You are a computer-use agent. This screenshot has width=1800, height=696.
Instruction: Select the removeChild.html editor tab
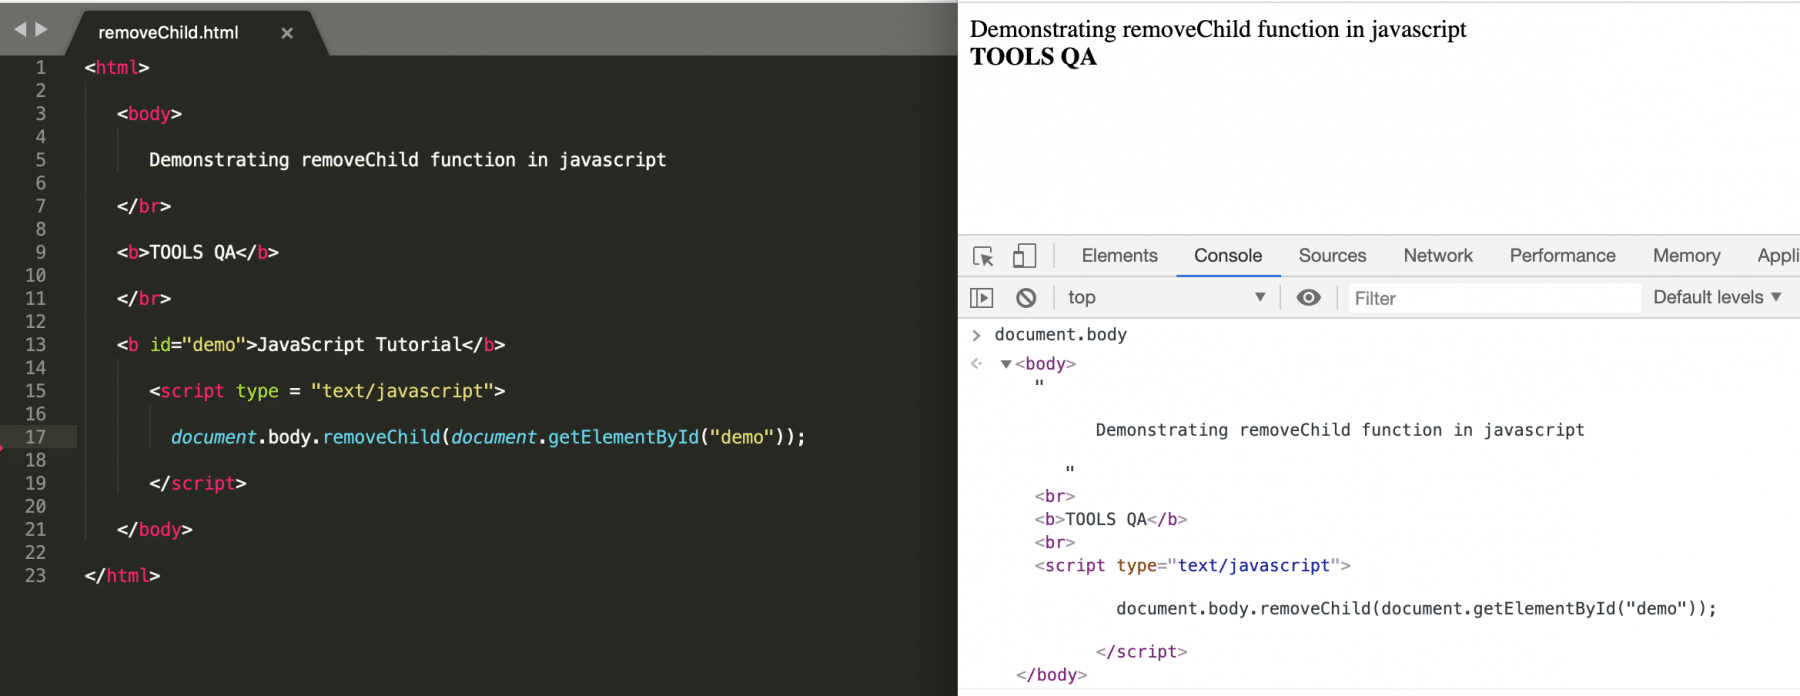(x=168, y=33)
